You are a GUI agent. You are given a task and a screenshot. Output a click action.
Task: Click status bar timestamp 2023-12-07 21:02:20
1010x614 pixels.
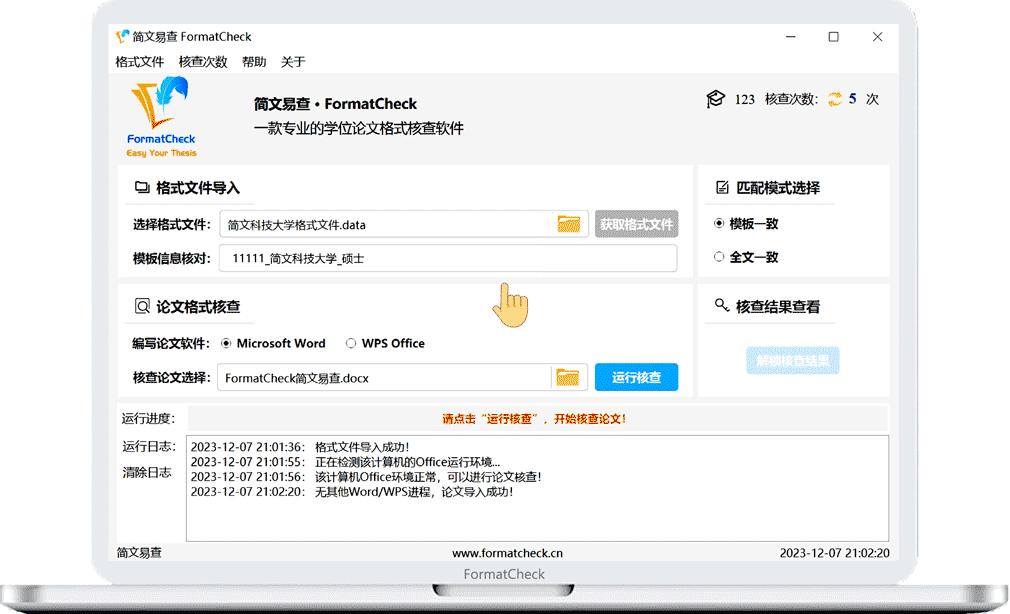coord(834,553)
